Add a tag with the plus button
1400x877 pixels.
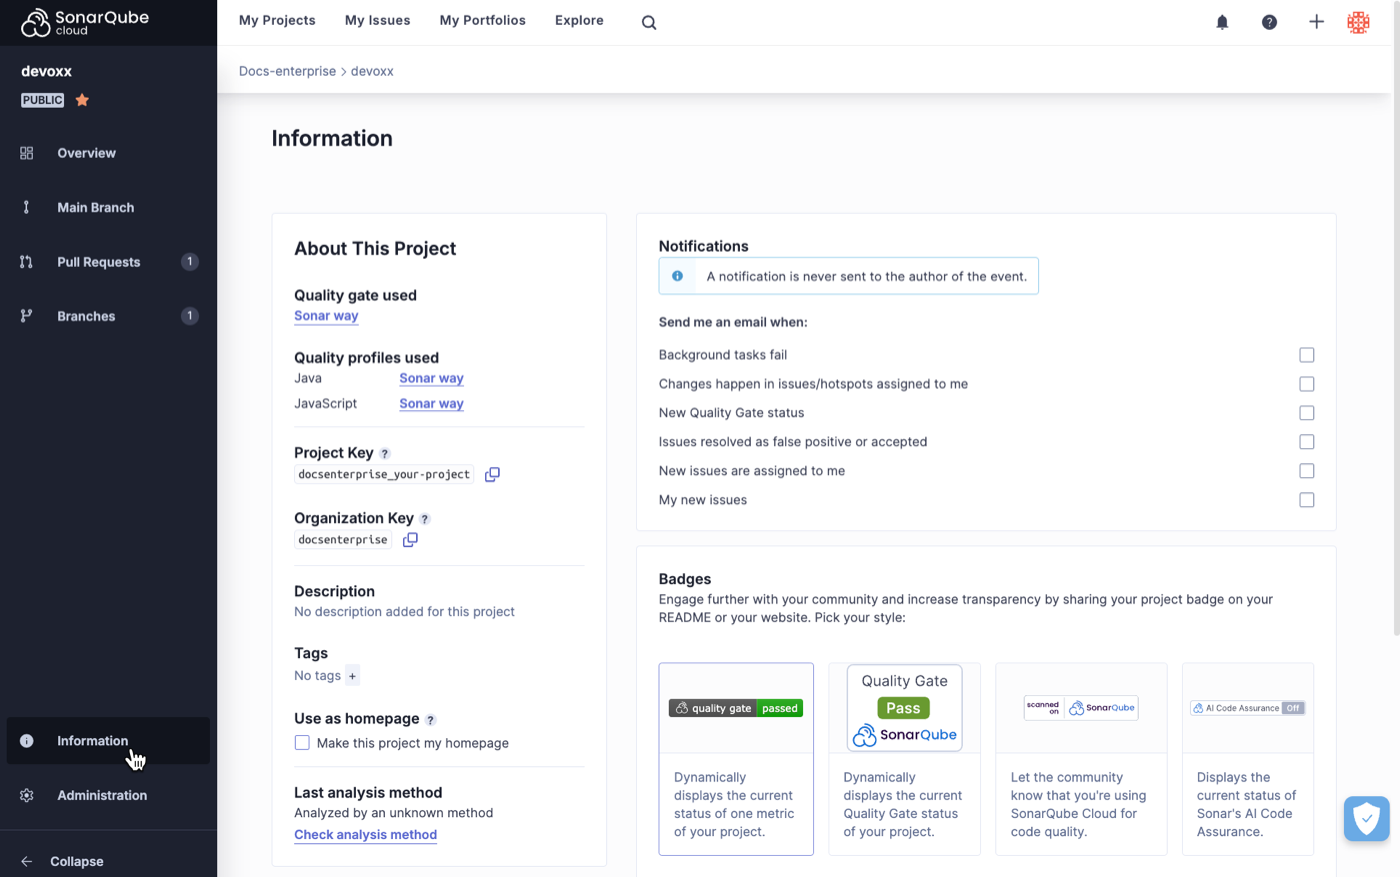[352, 676]
